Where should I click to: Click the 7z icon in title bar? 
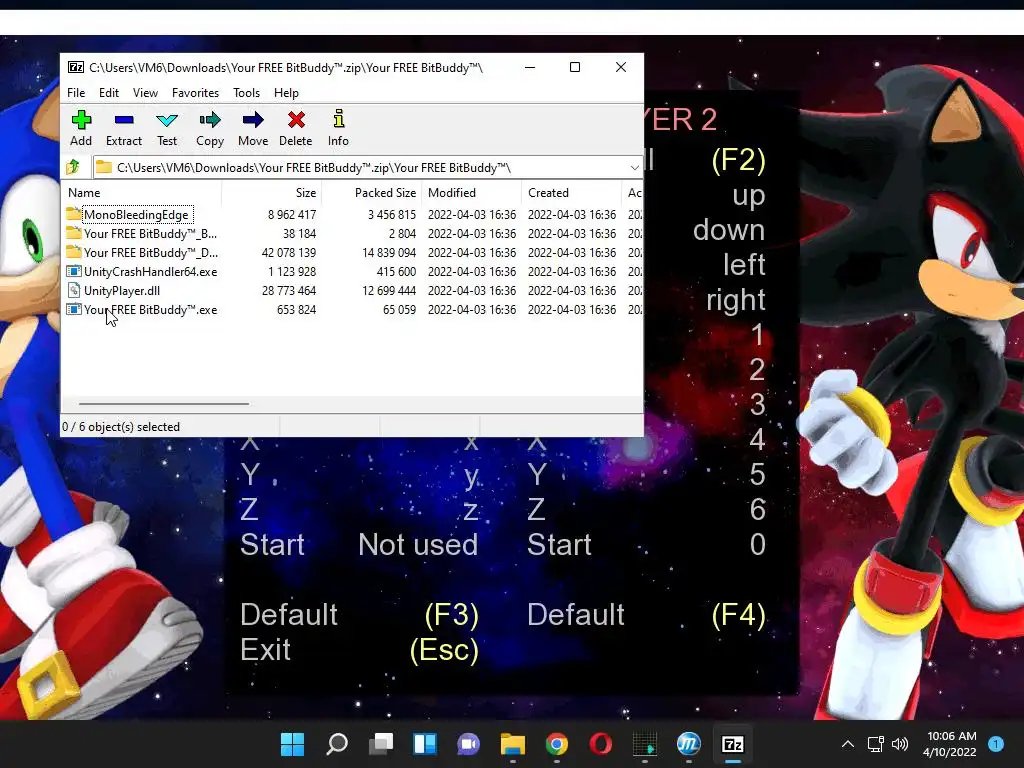click(x=76, y=67)
